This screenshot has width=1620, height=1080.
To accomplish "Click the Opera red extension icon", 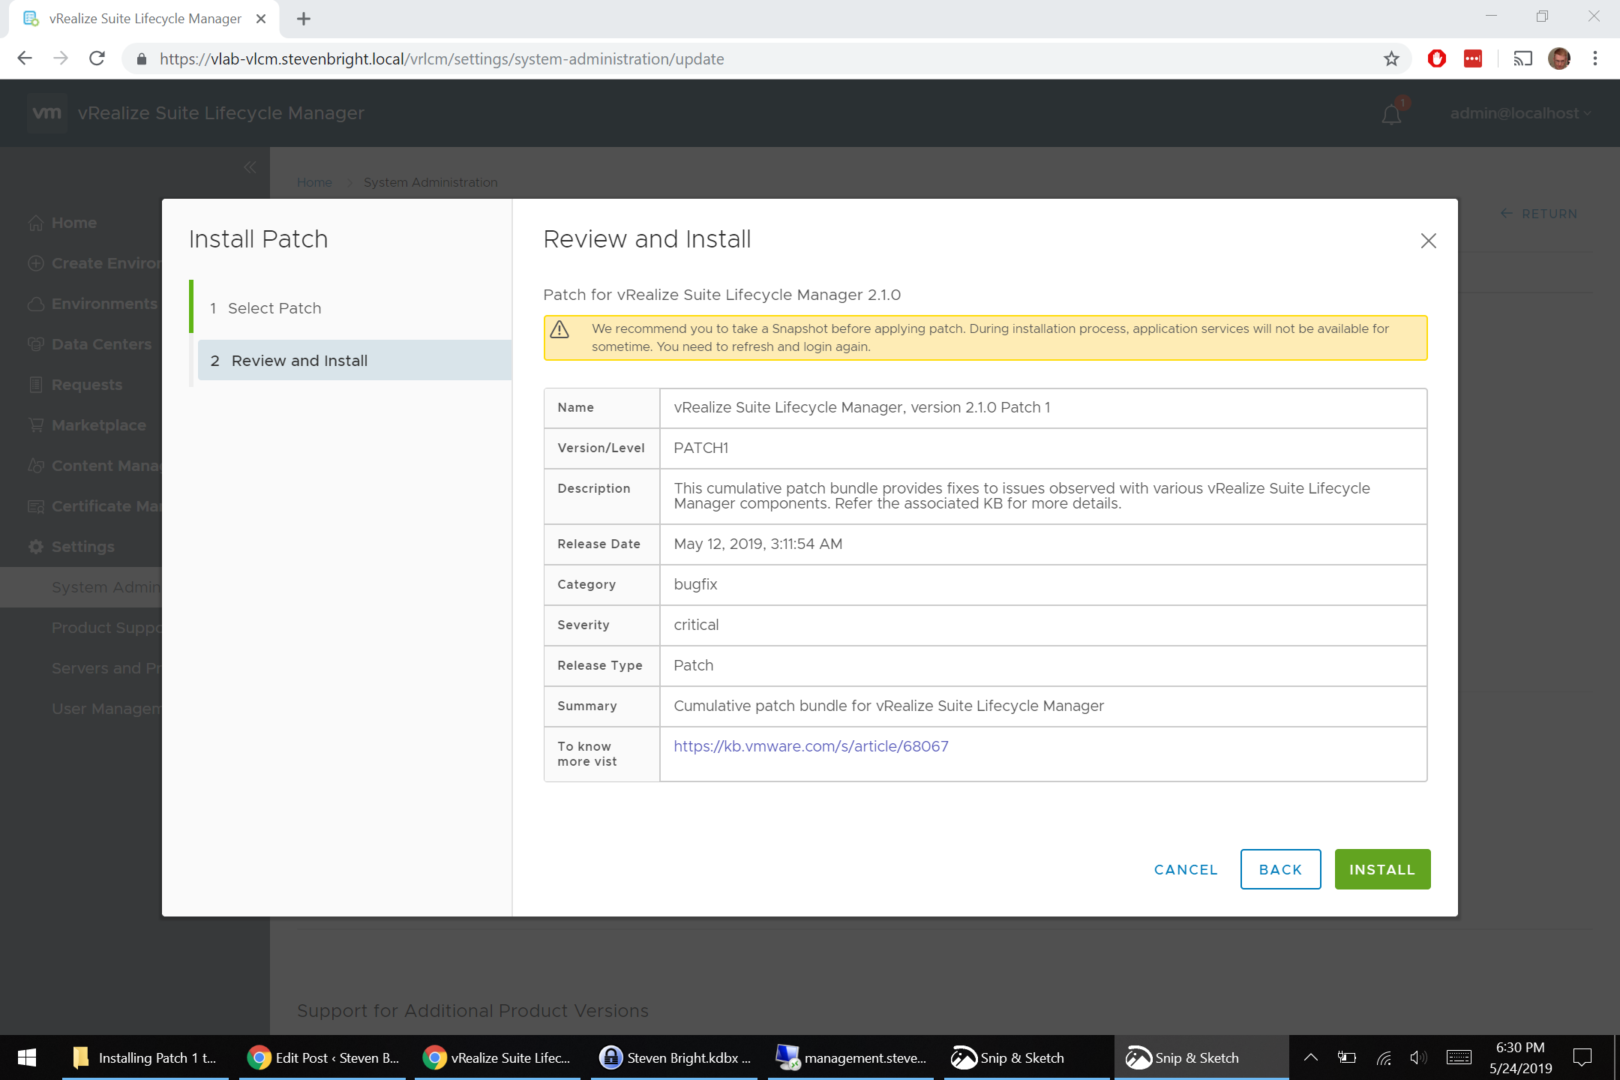I will (1436, 59).
